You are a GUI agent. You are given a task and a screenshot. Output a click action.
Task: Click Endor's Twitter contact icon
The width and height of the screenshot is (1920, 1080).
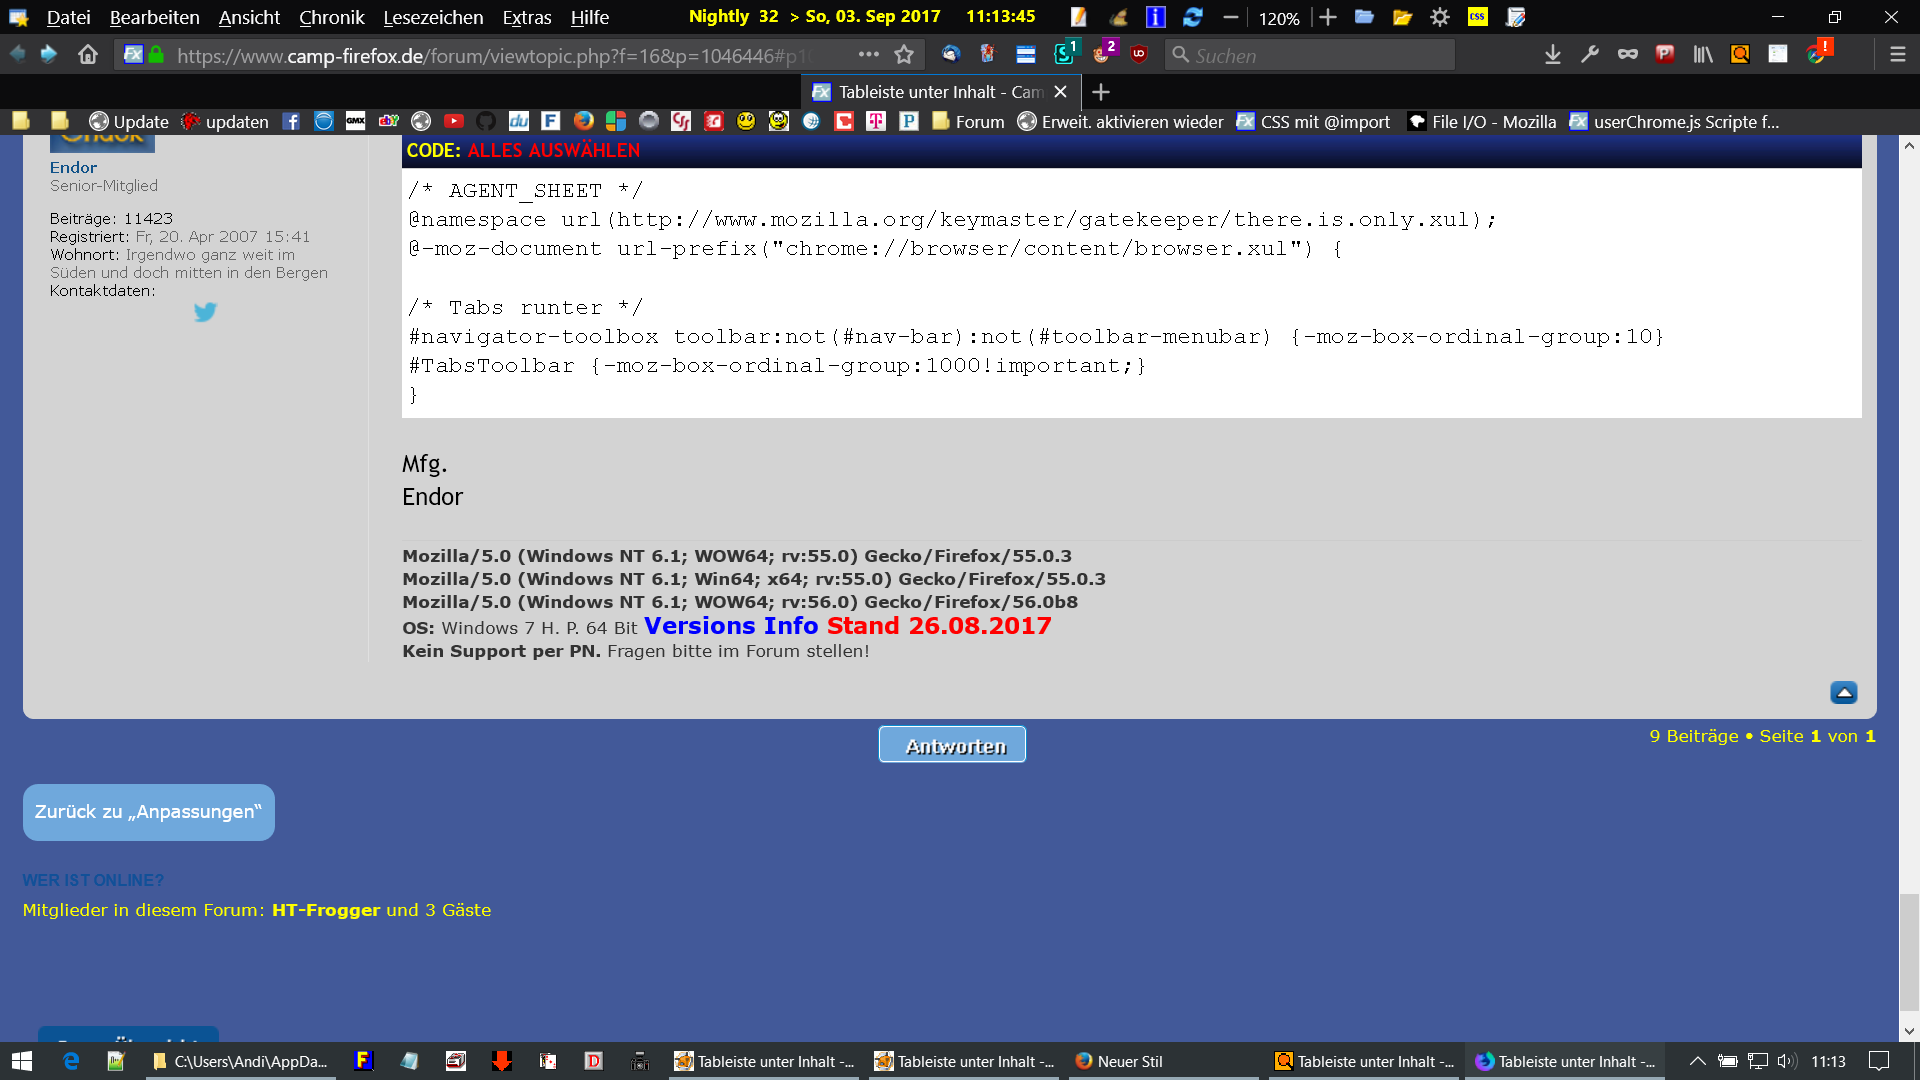pos(205,312)
